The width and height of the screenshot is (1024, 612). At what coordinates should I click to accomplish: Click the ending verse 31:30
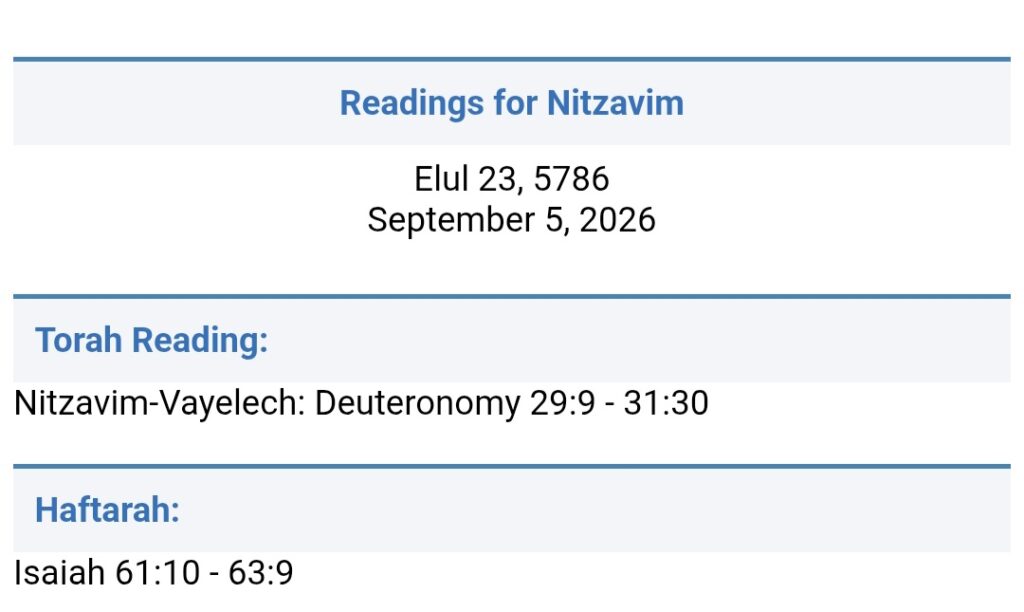(x=665, y=402)
